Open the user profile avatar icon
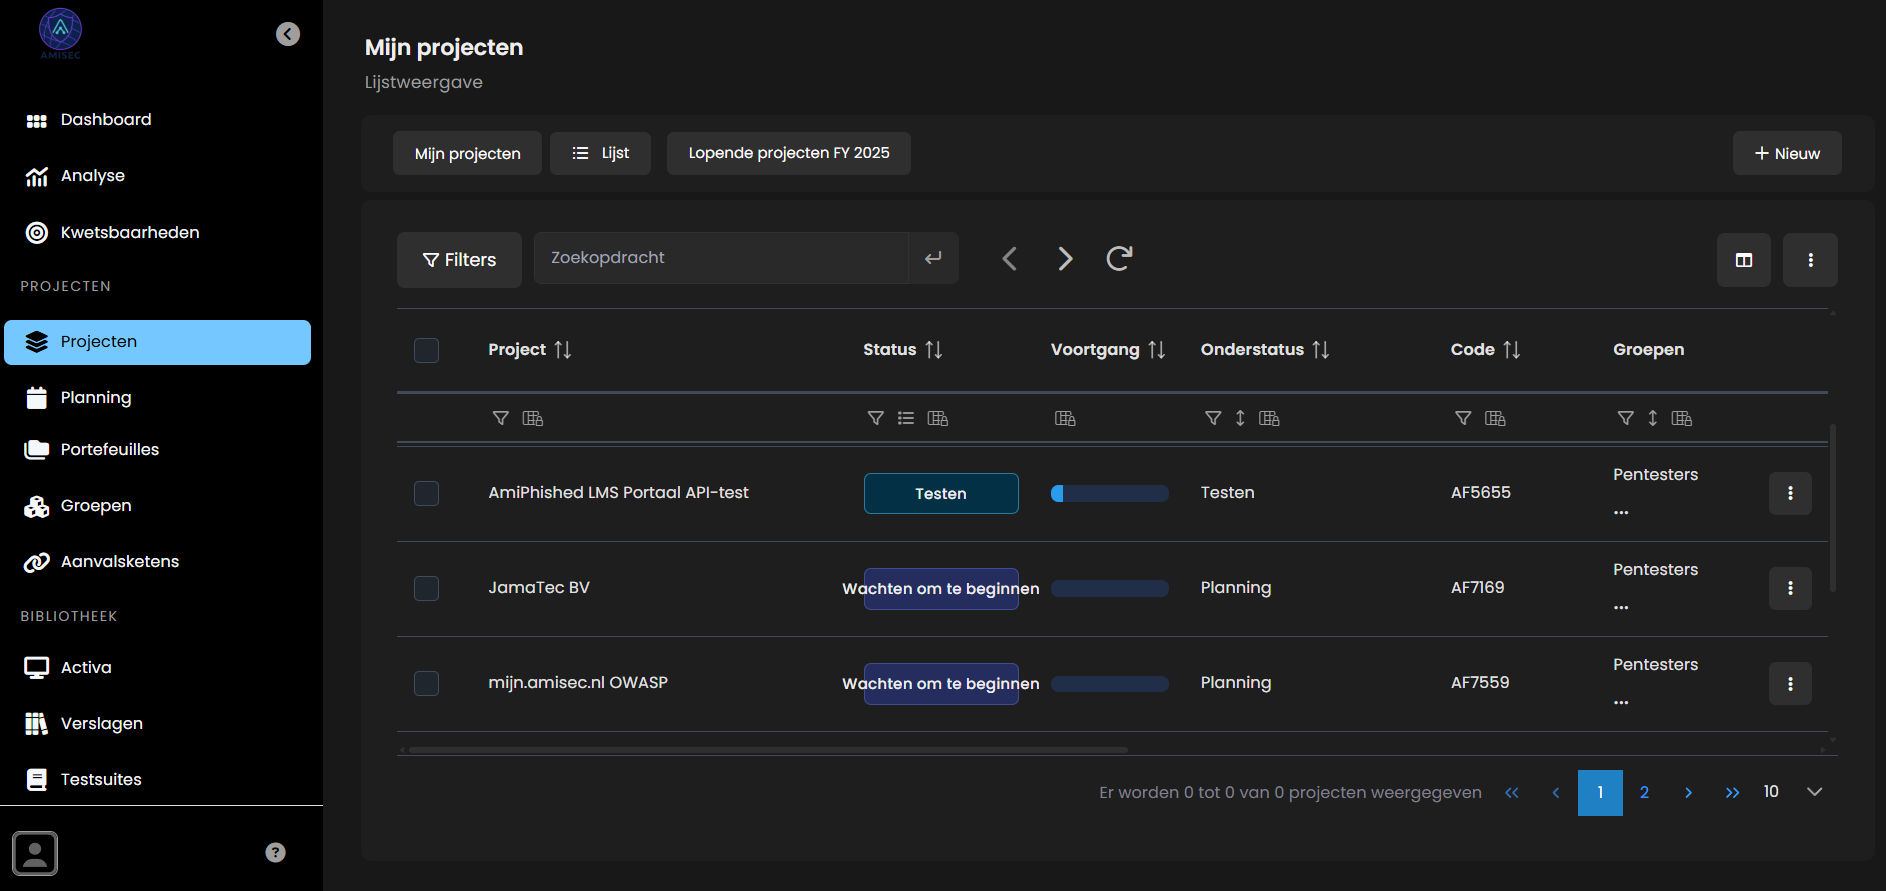The width and height of the screenshot is (1886, 891). pyautogui.click(x=35, y=853)
